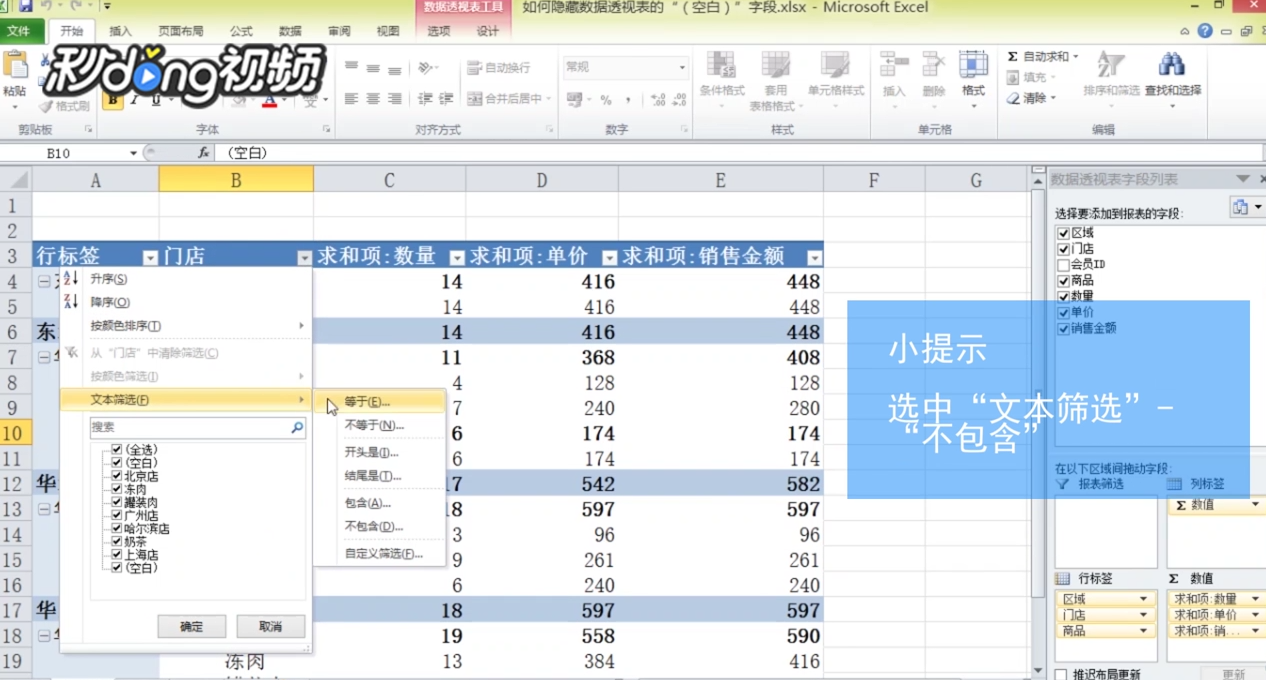The image size is (1266, 680).
Task: Switch to the 插入 (Insert) ribbon tab
Action: tap(120, 31)
